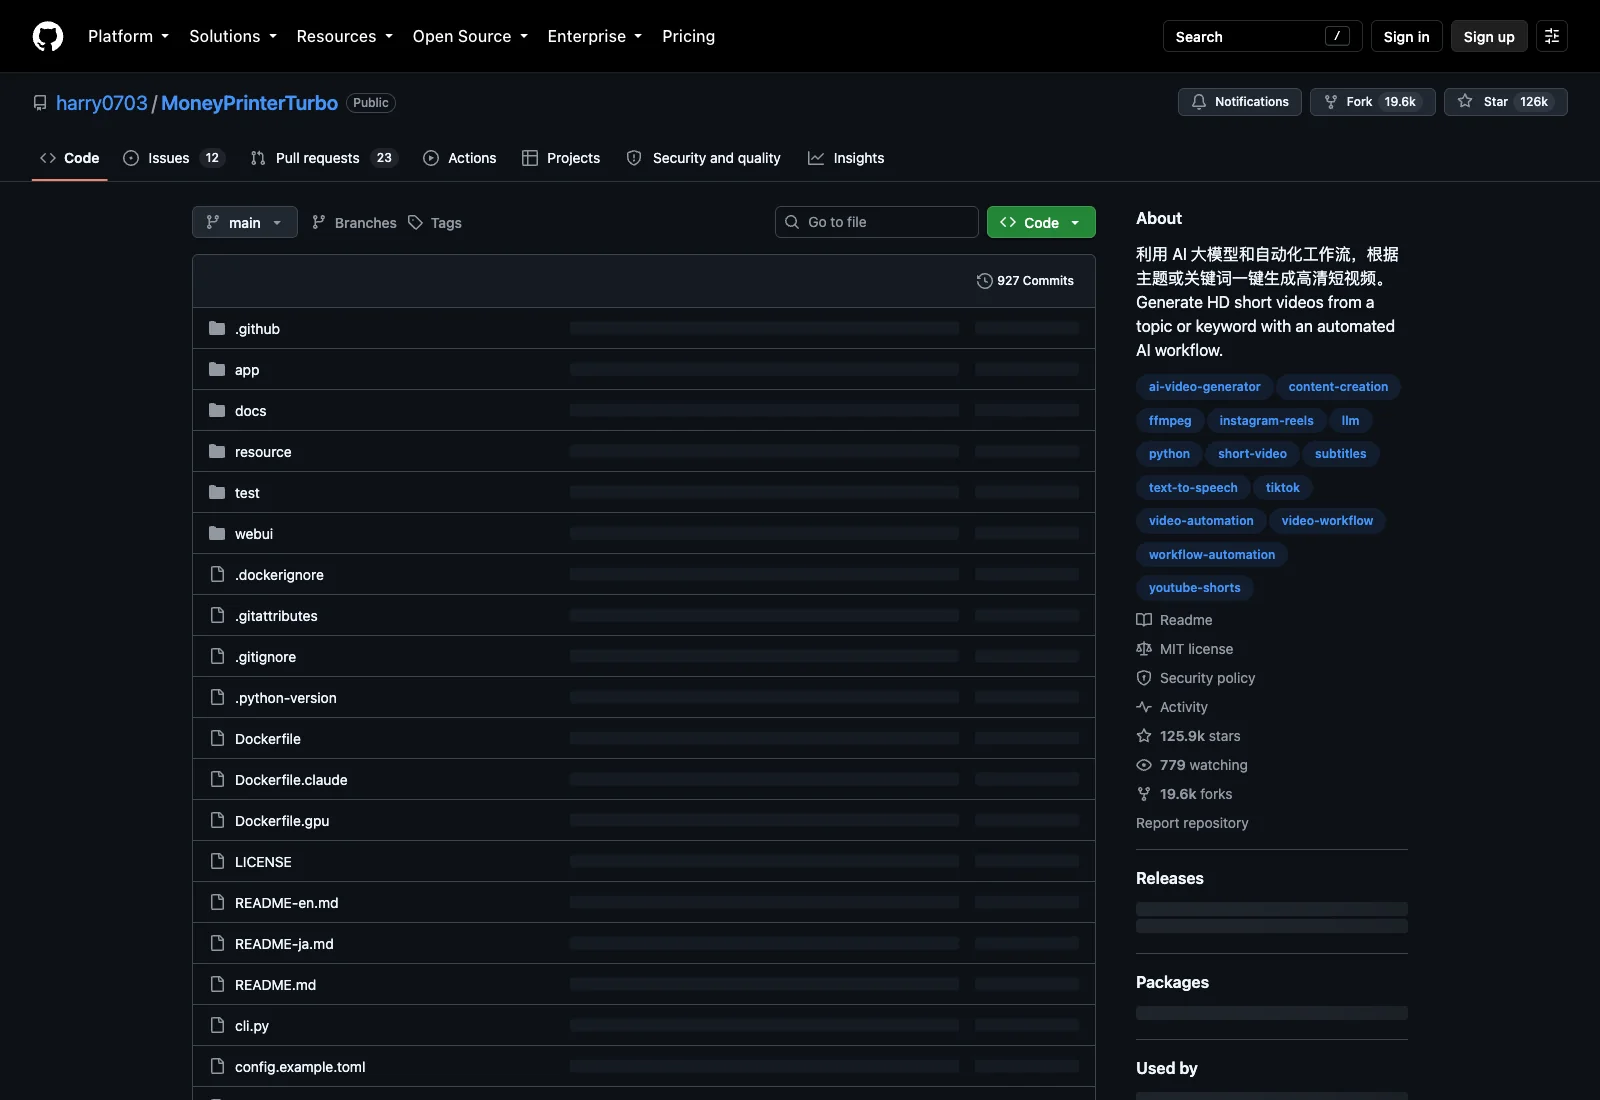Click the Security policy shield icon
1600x1100 pixels.
tap(1144, 678)
